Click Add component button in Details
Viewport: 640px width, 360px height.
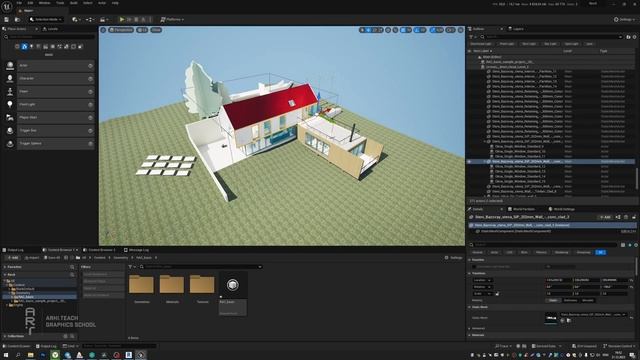pyautogui.click(x=605, y=217)
